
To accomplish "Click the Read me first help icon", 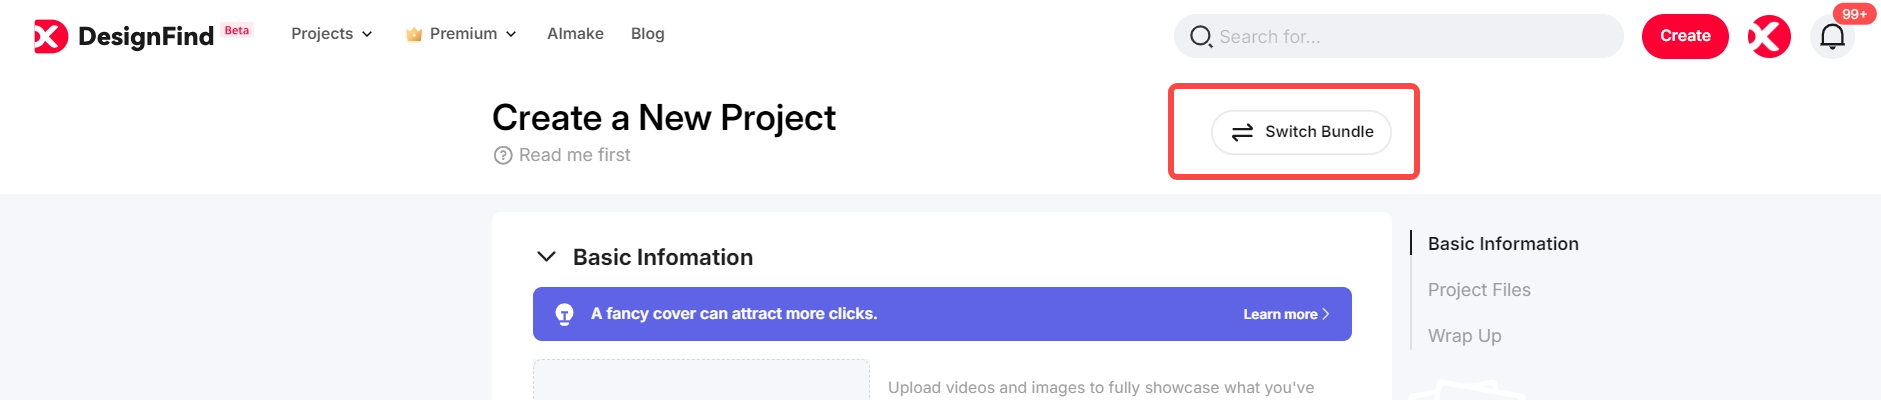I will point(503,156).
